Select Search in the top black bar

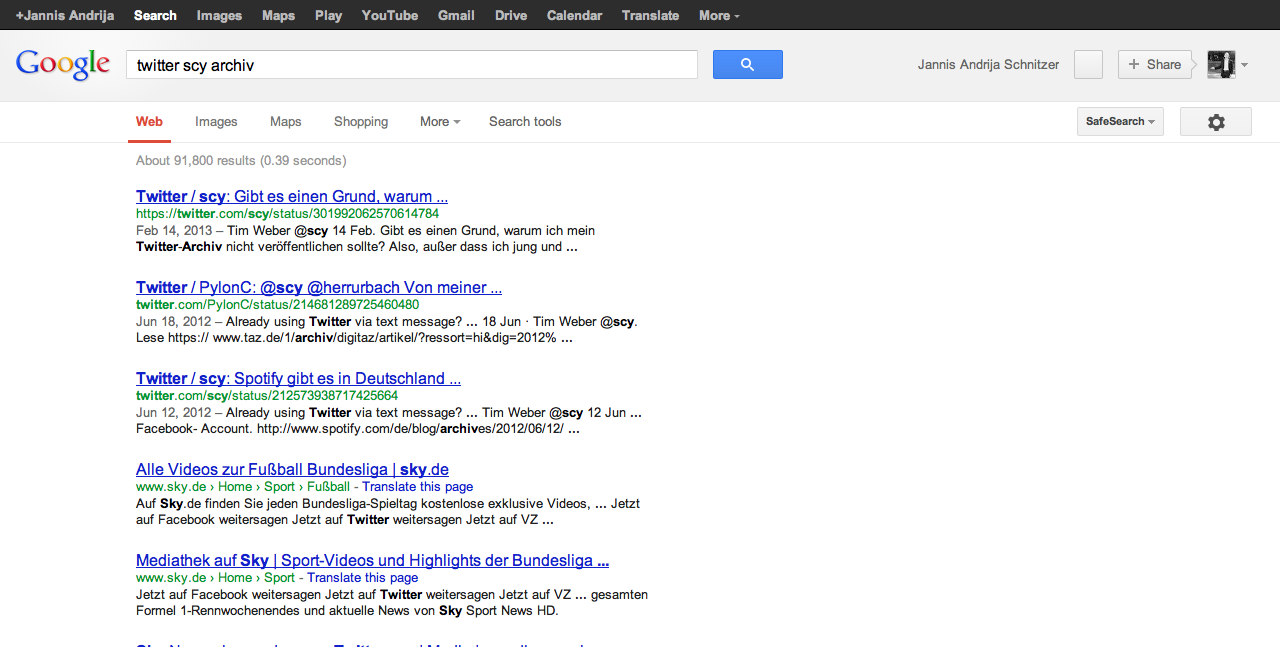155,15
